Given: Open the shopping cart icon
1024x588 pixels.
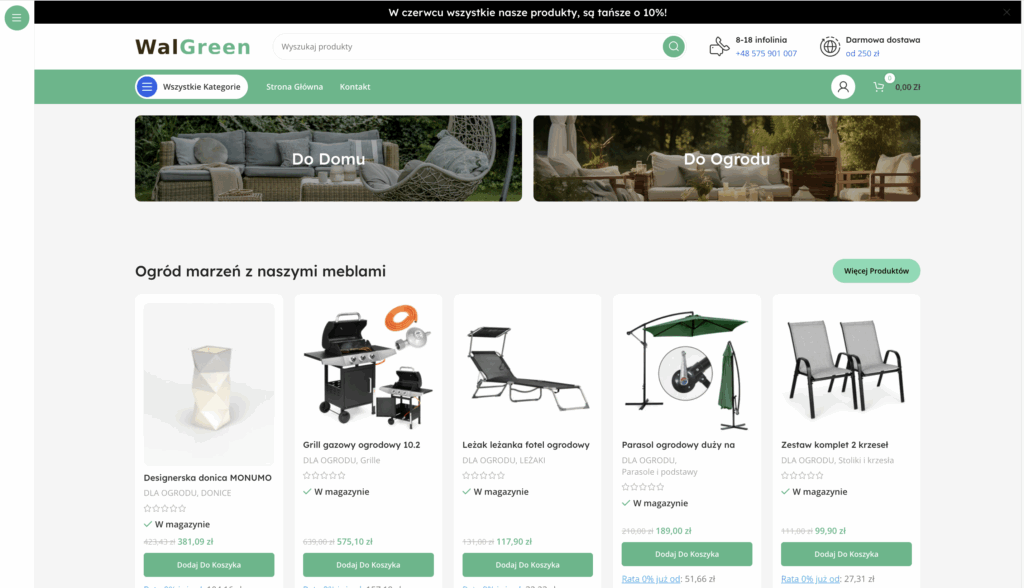Looking at the screenshot, I should point(879,87).
